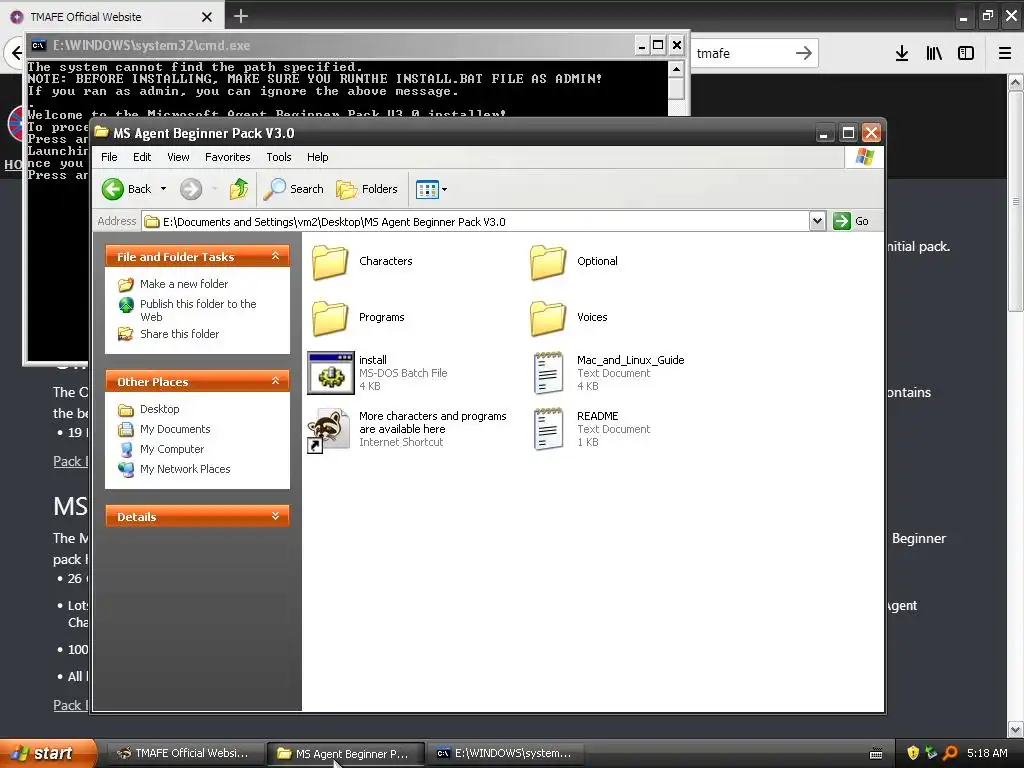The image size is (1024, 768).
Task: Open a new Firefox tab with plus button
Action: (x=241, y=16)
